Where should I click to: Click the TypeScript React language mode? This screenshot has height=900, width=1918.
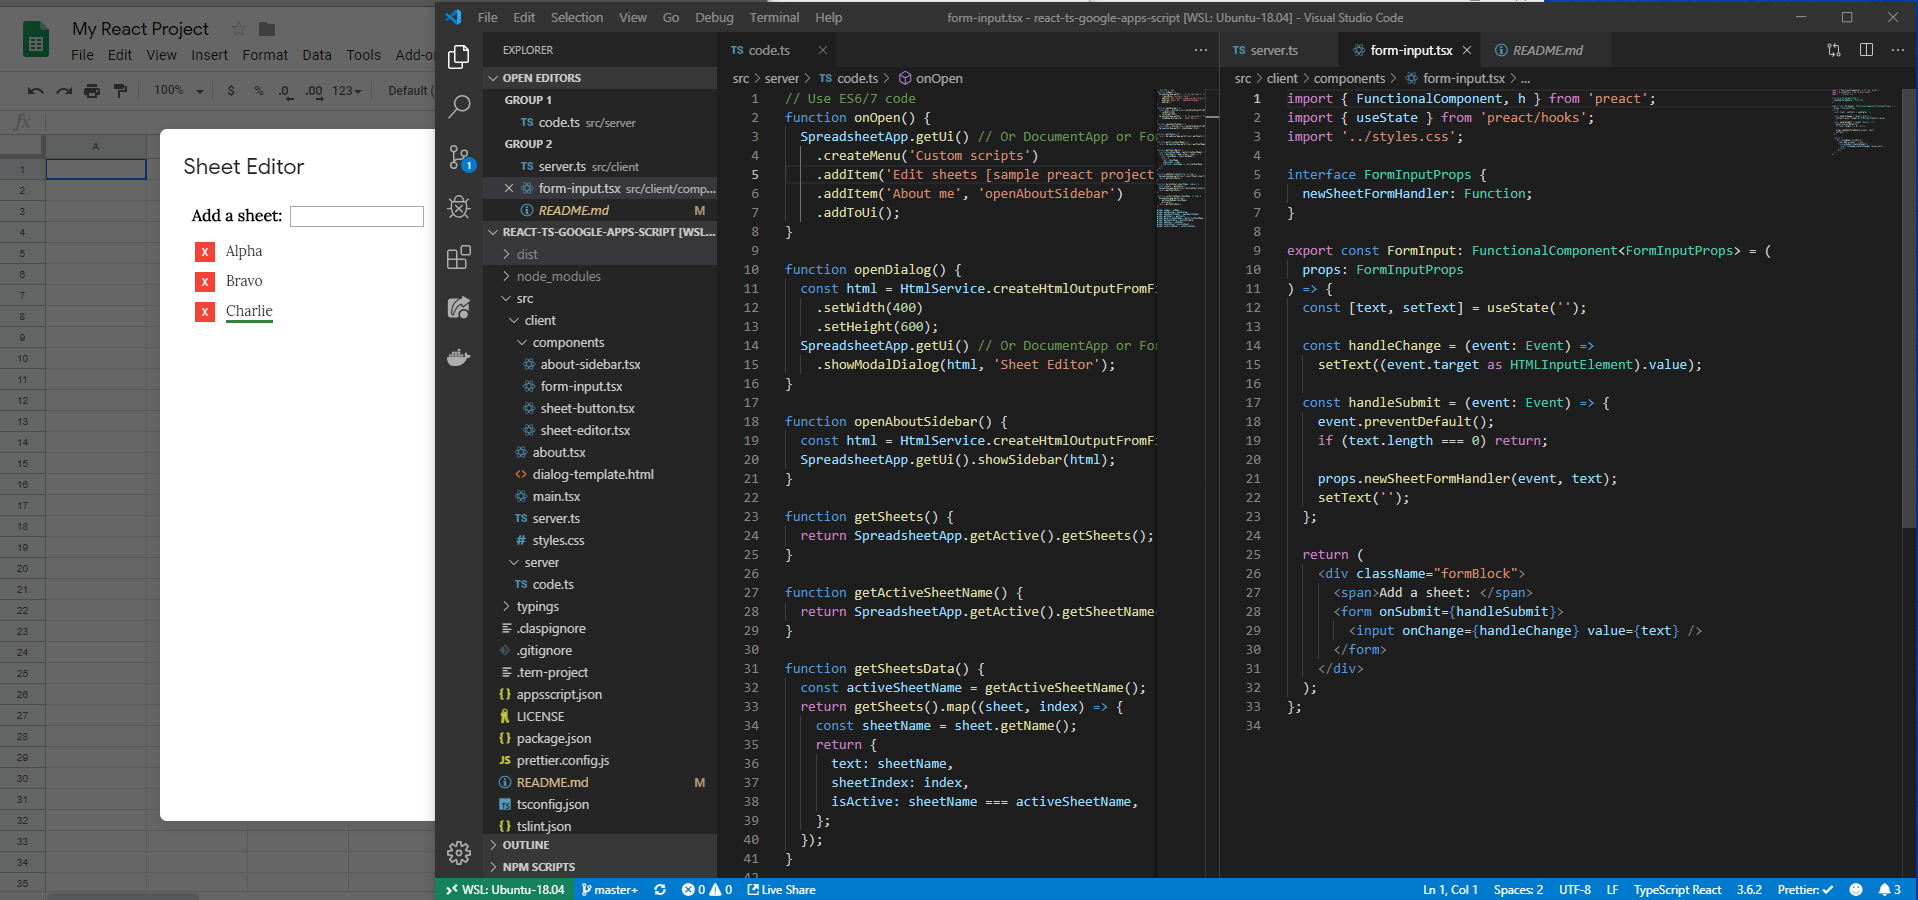(1677, 890)
